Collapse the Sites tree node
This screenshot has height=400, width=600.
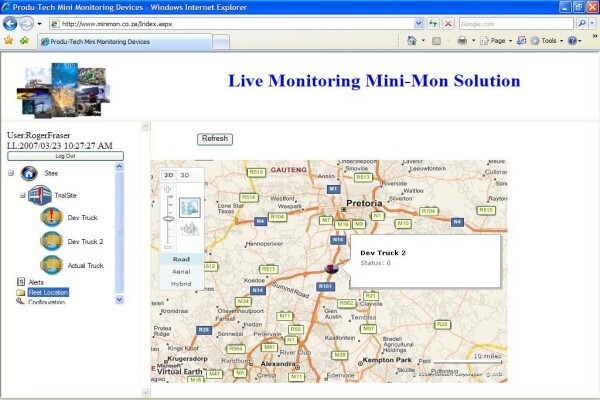click(x=11, y=173)
